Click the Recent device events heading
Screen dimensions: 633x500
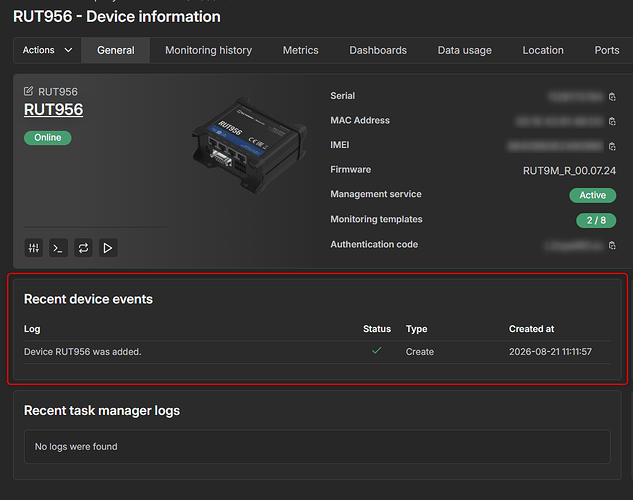point(88,299)
